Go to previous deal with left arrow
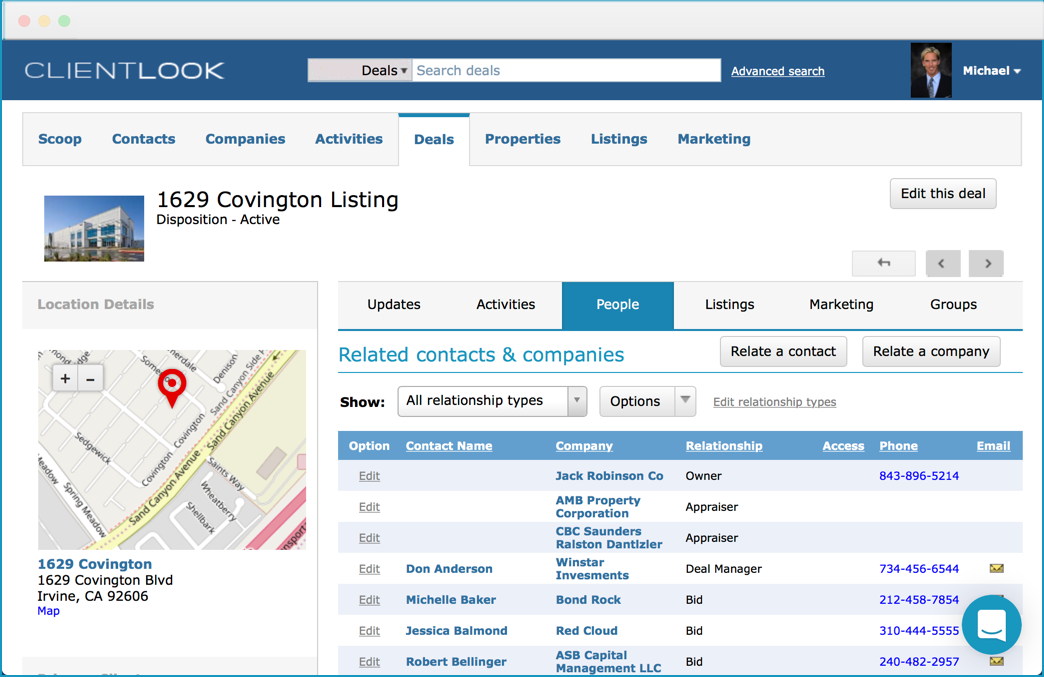This screenshot has width=1044, height=677. pos(943,263)
